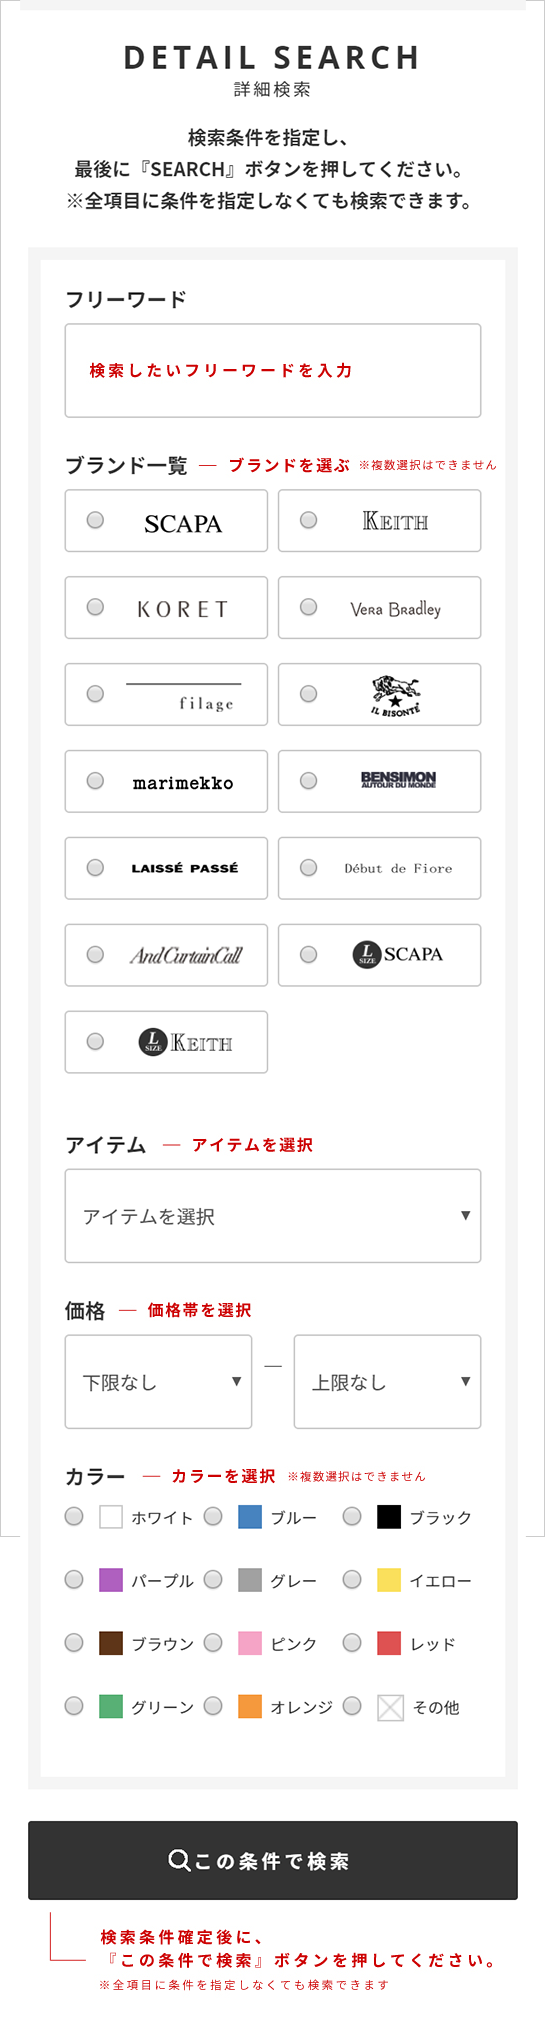Image resolution: width=545 pixels, height=2018 pixels.
Task: Click the Il Bisonte bull logo
Action: 396,695
